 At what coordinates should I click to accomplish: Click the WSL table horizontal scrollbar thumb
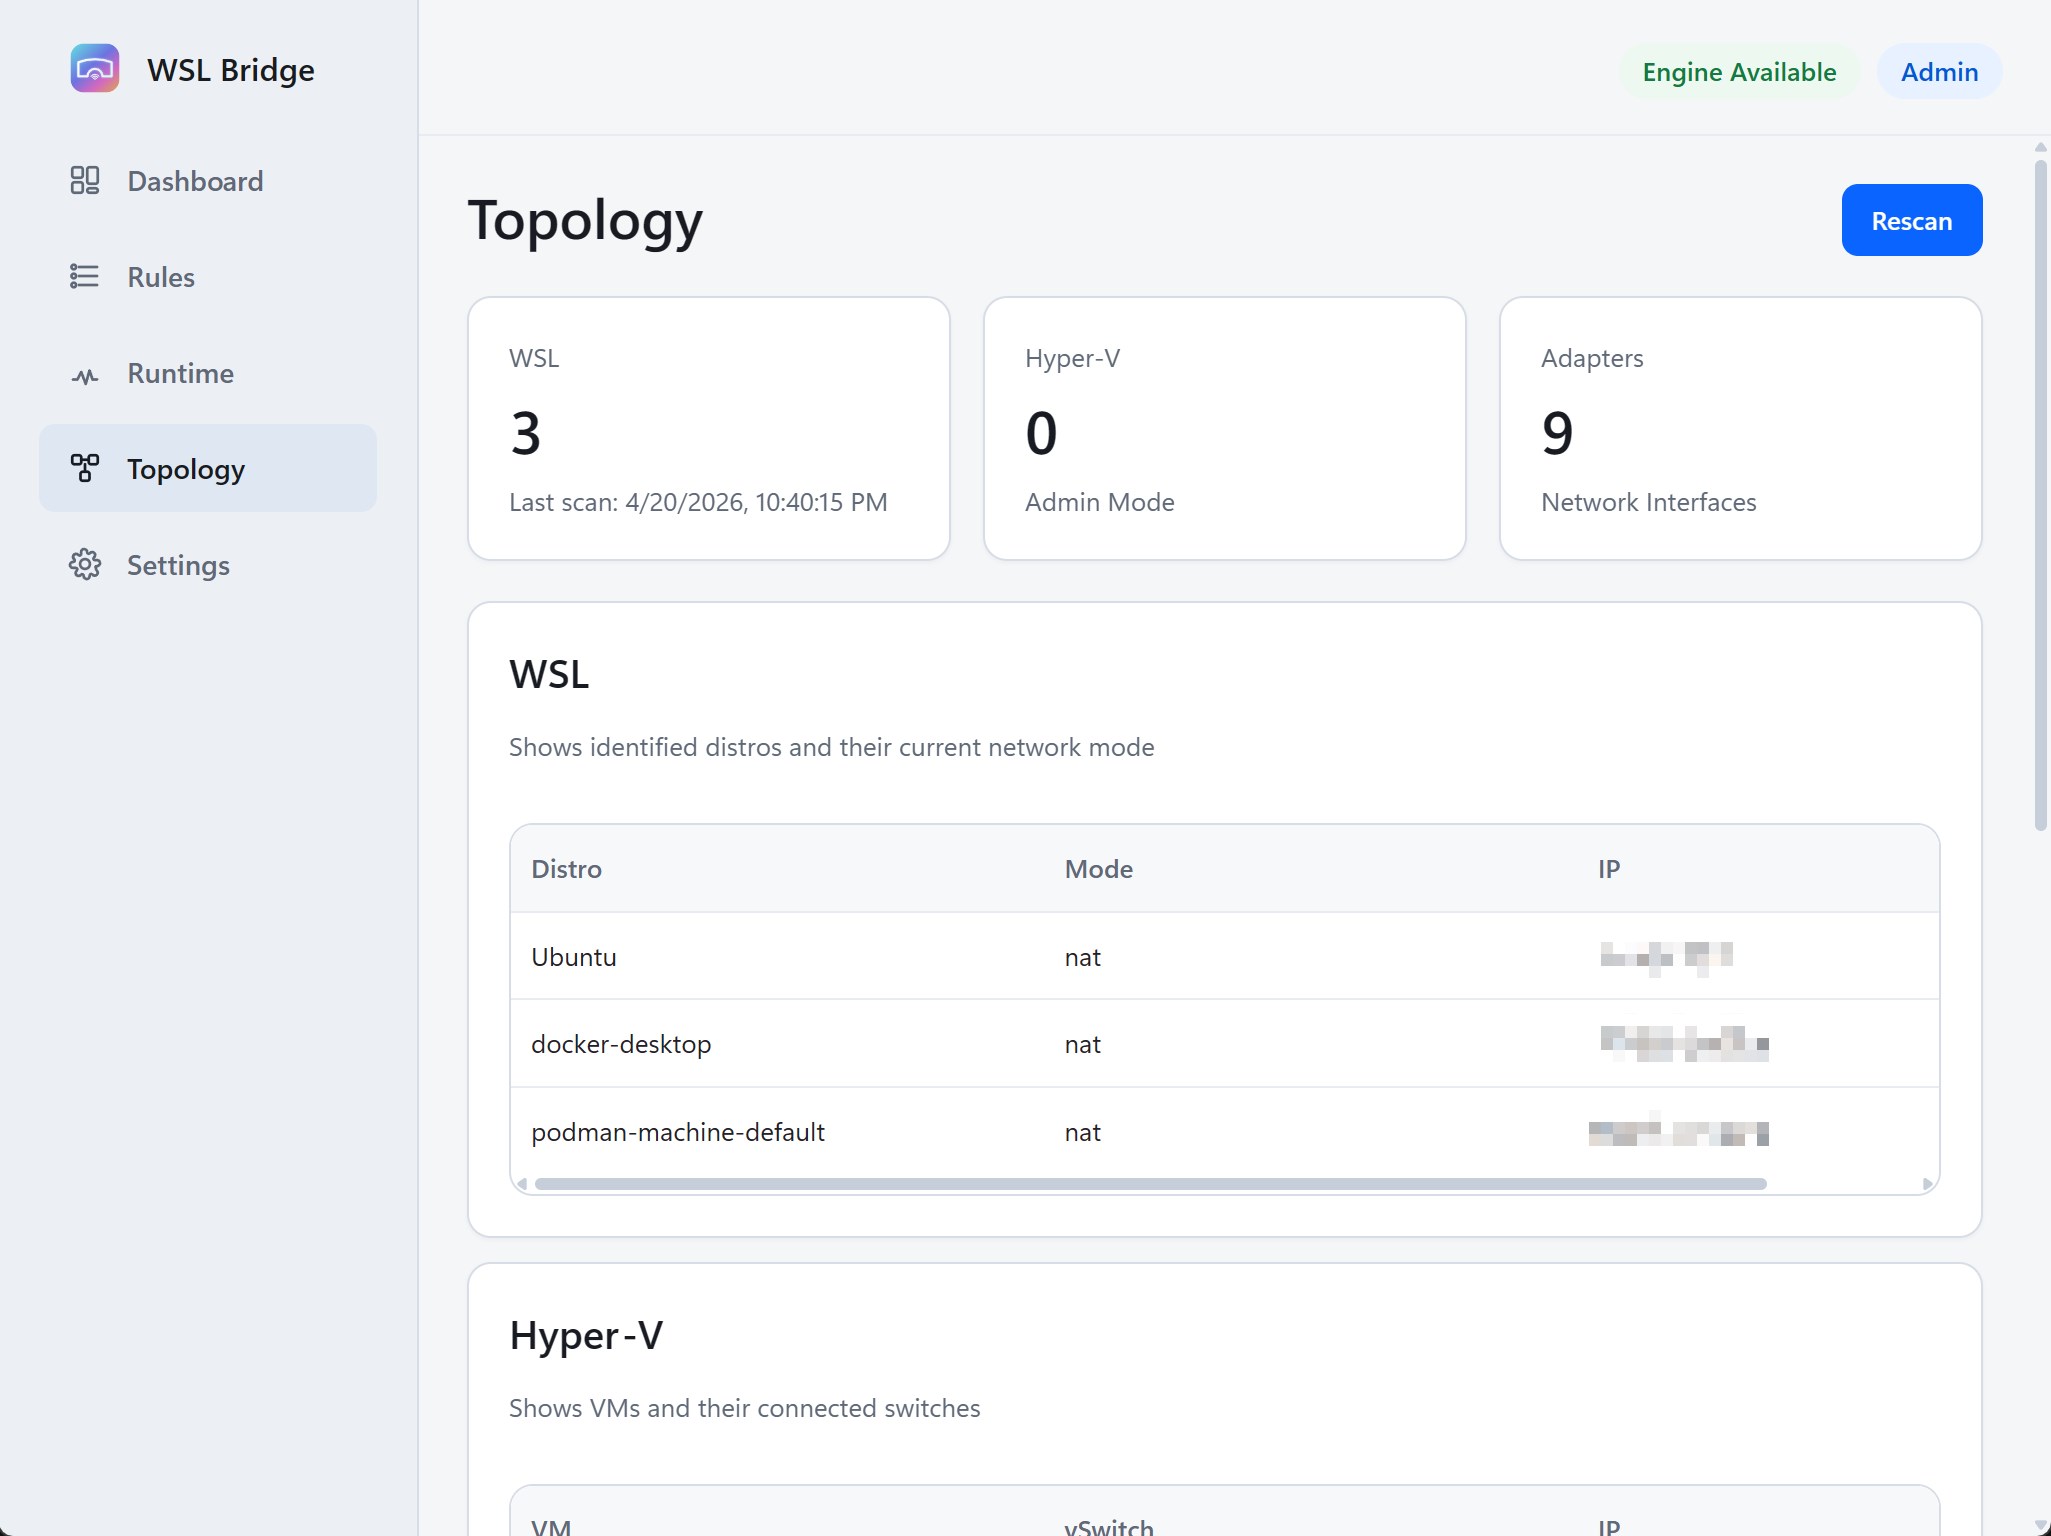point(1151,1184)
